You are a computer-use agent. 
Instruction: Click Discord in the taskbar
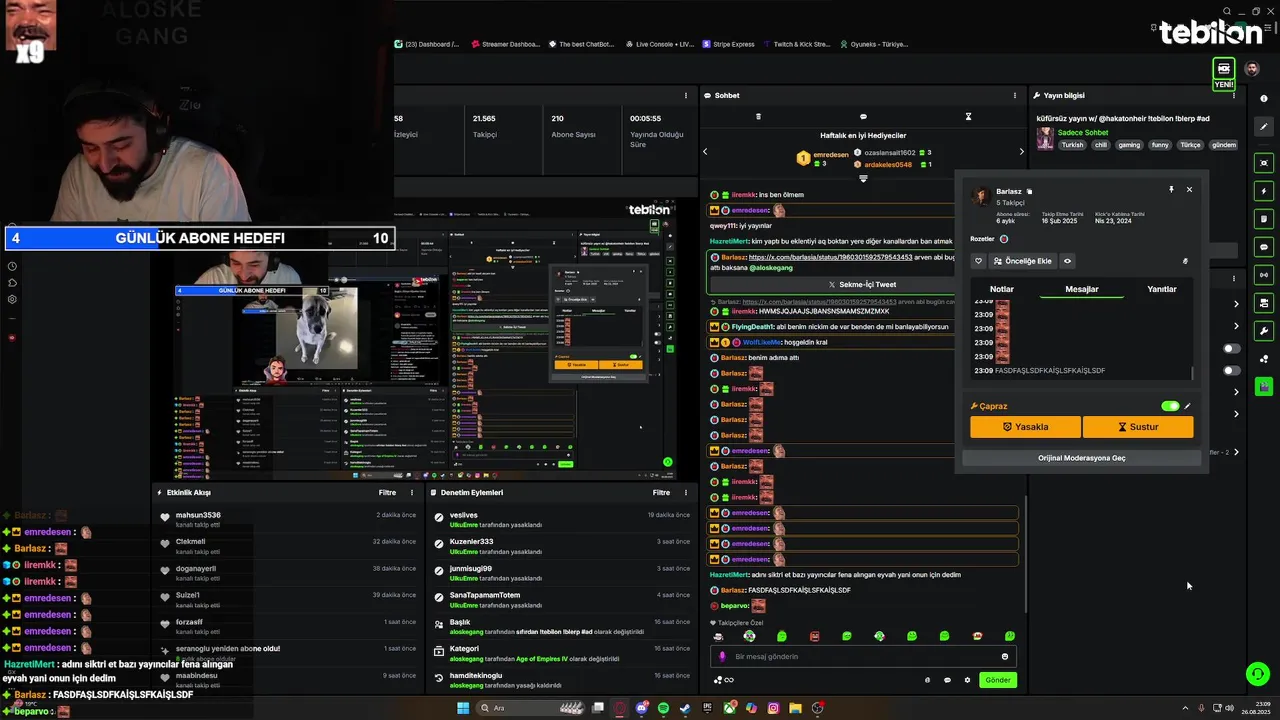[x=641, y=708]
